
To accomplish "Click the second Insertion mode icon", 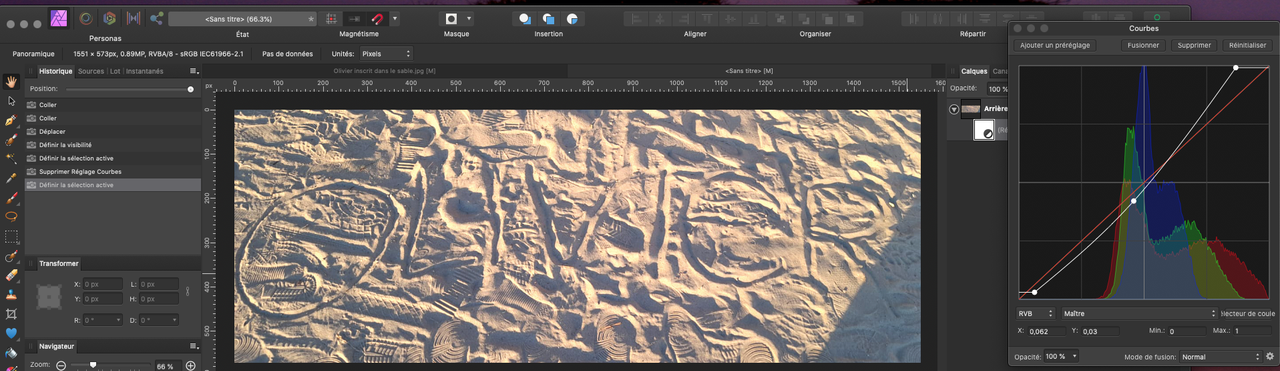I will [x=549, y=18].
